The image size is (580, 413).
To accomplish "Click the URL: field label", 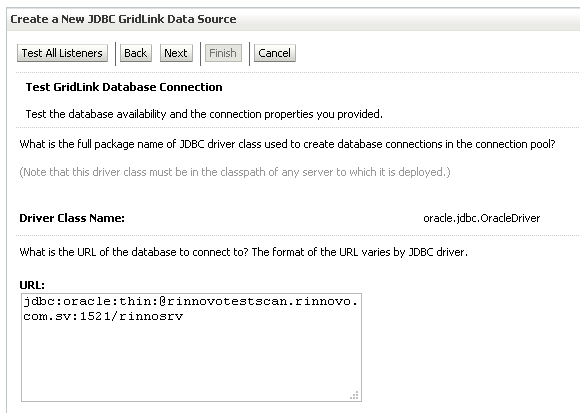I will click(32, 285).
